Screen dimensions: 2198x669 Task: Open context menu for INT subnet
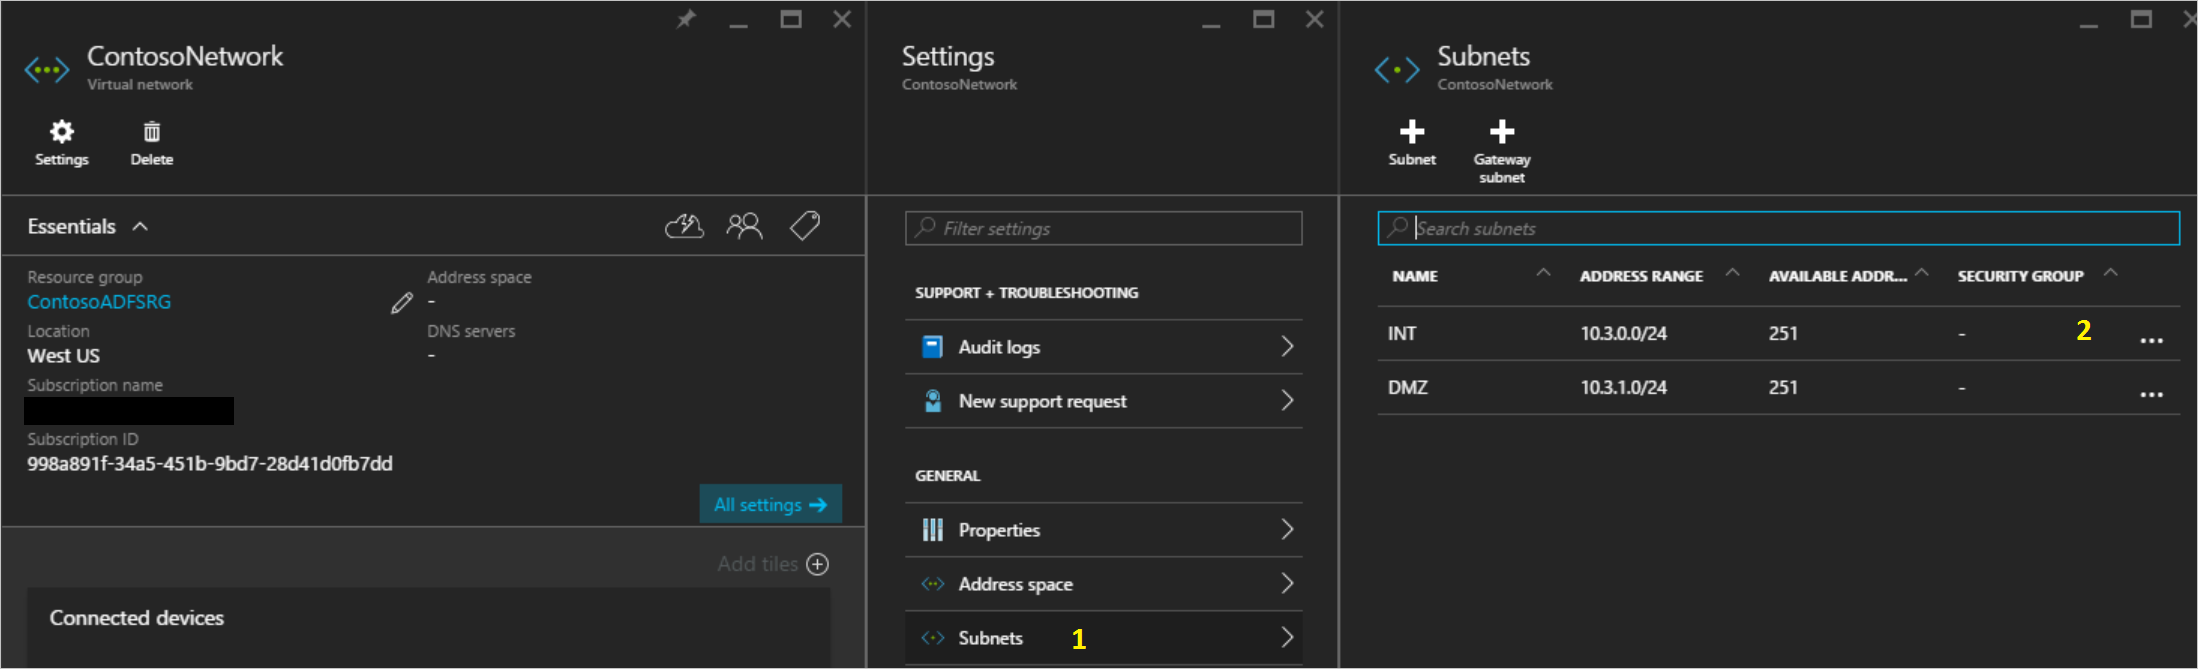(2152, 341)
